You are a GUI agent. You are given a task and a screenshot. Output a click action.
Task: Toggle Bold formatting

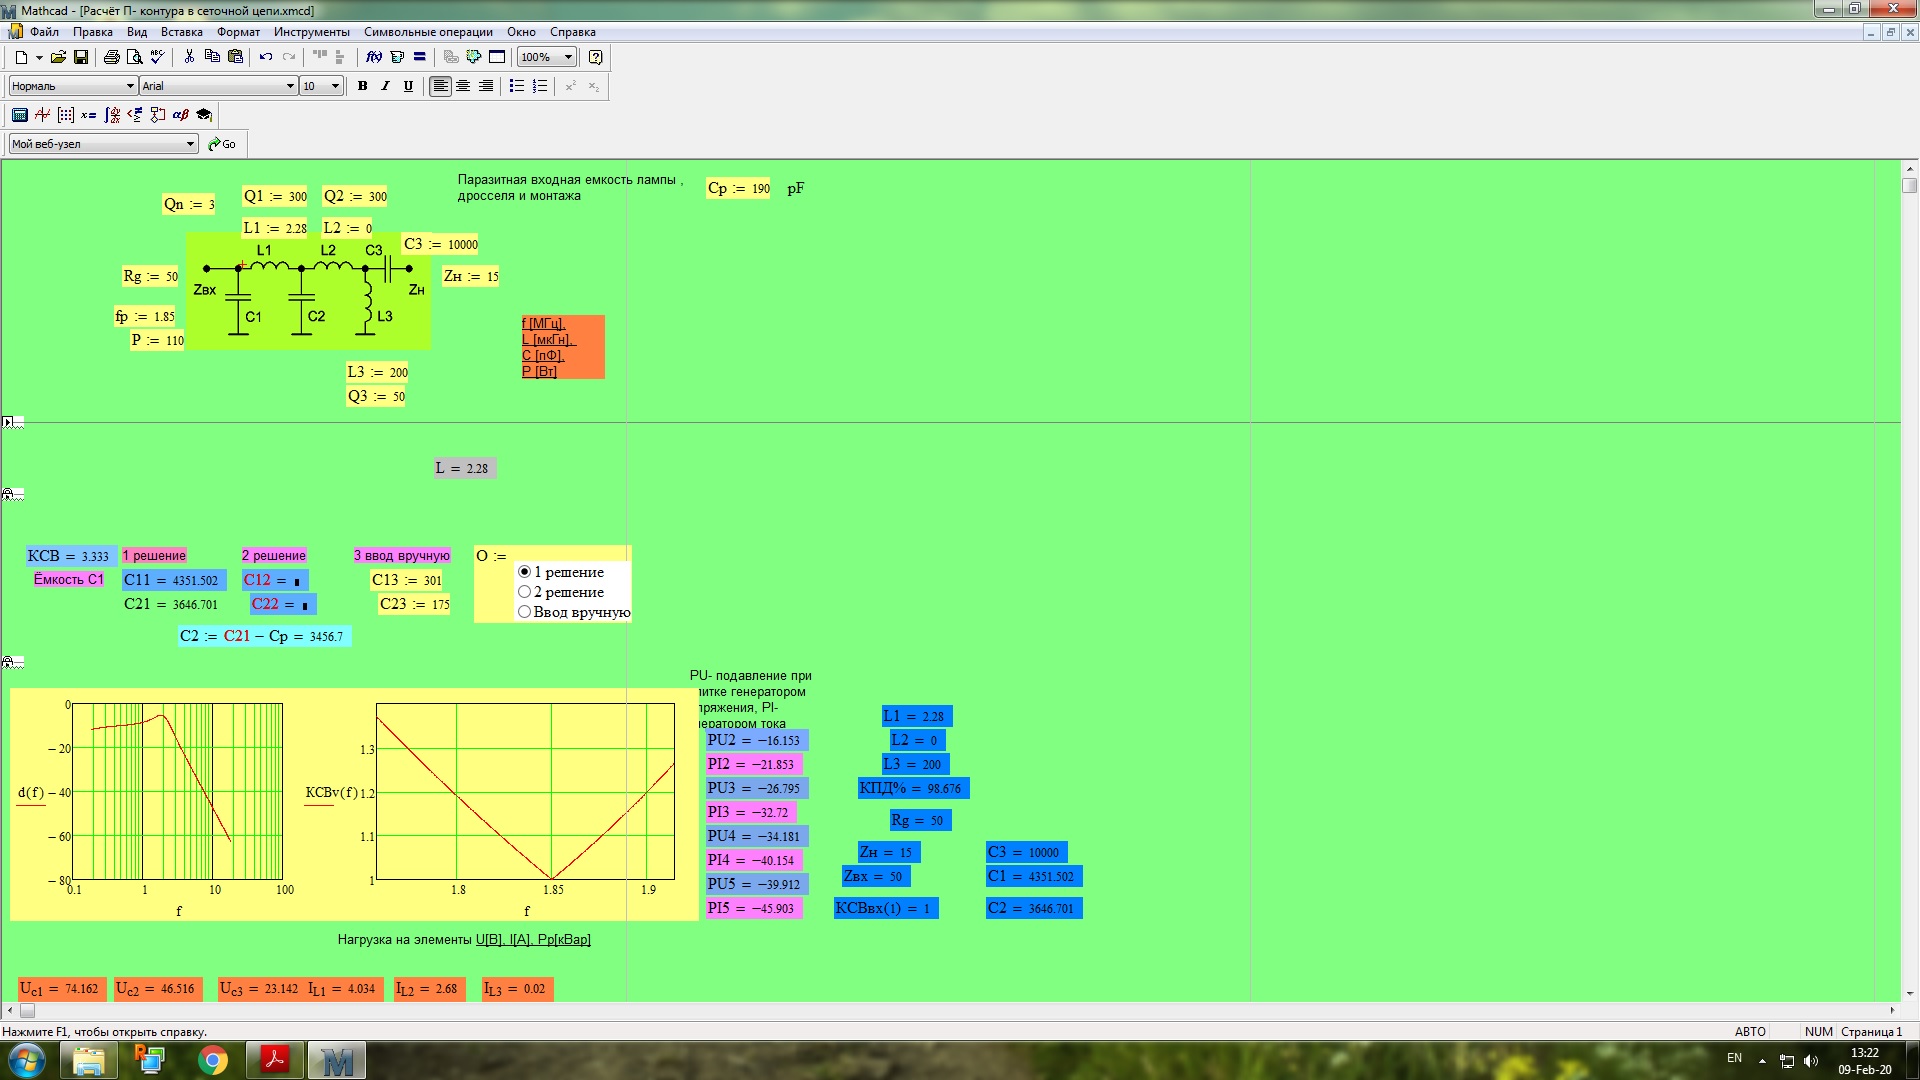click(x=362, y=86)
